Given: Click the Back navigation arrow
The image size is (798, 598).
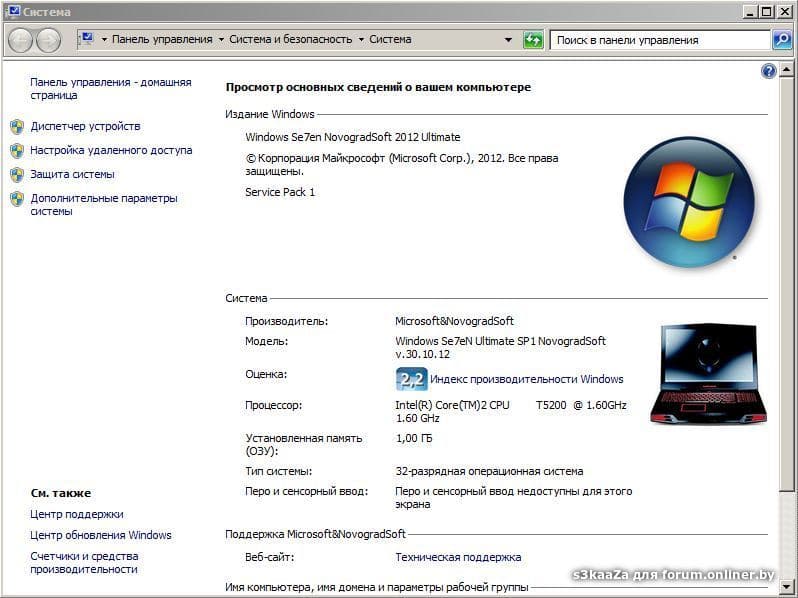Looking at the screenshot, I should tap(20, 40).
